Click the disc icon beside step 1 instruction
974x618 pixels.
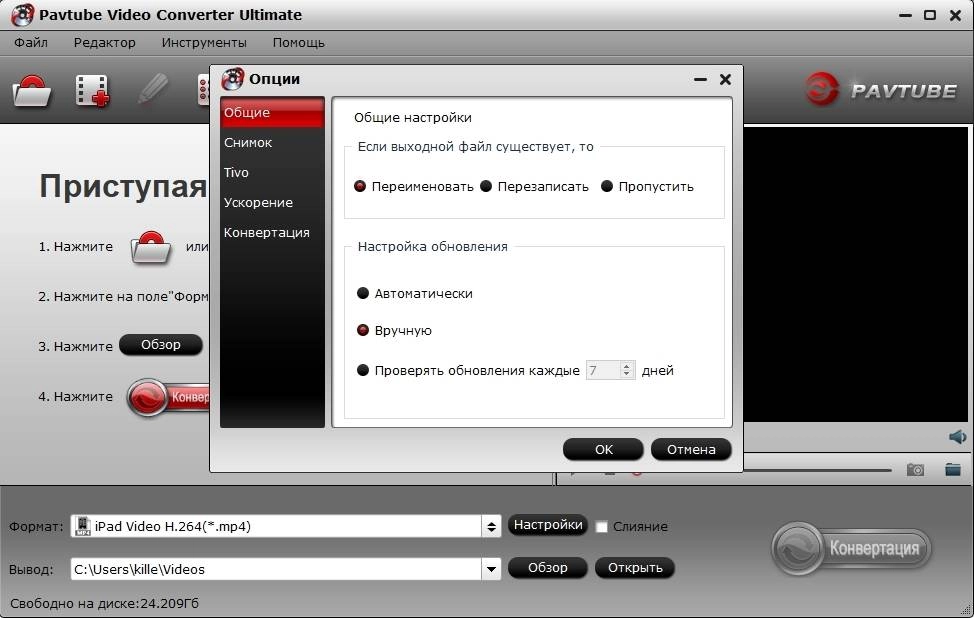pyautogui.click(x=150, y=247)
